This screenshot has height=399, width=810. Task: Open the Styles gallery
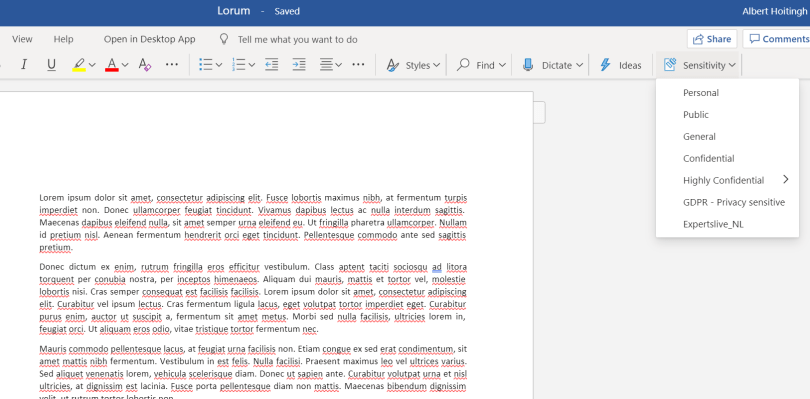[x=413, y=65]
